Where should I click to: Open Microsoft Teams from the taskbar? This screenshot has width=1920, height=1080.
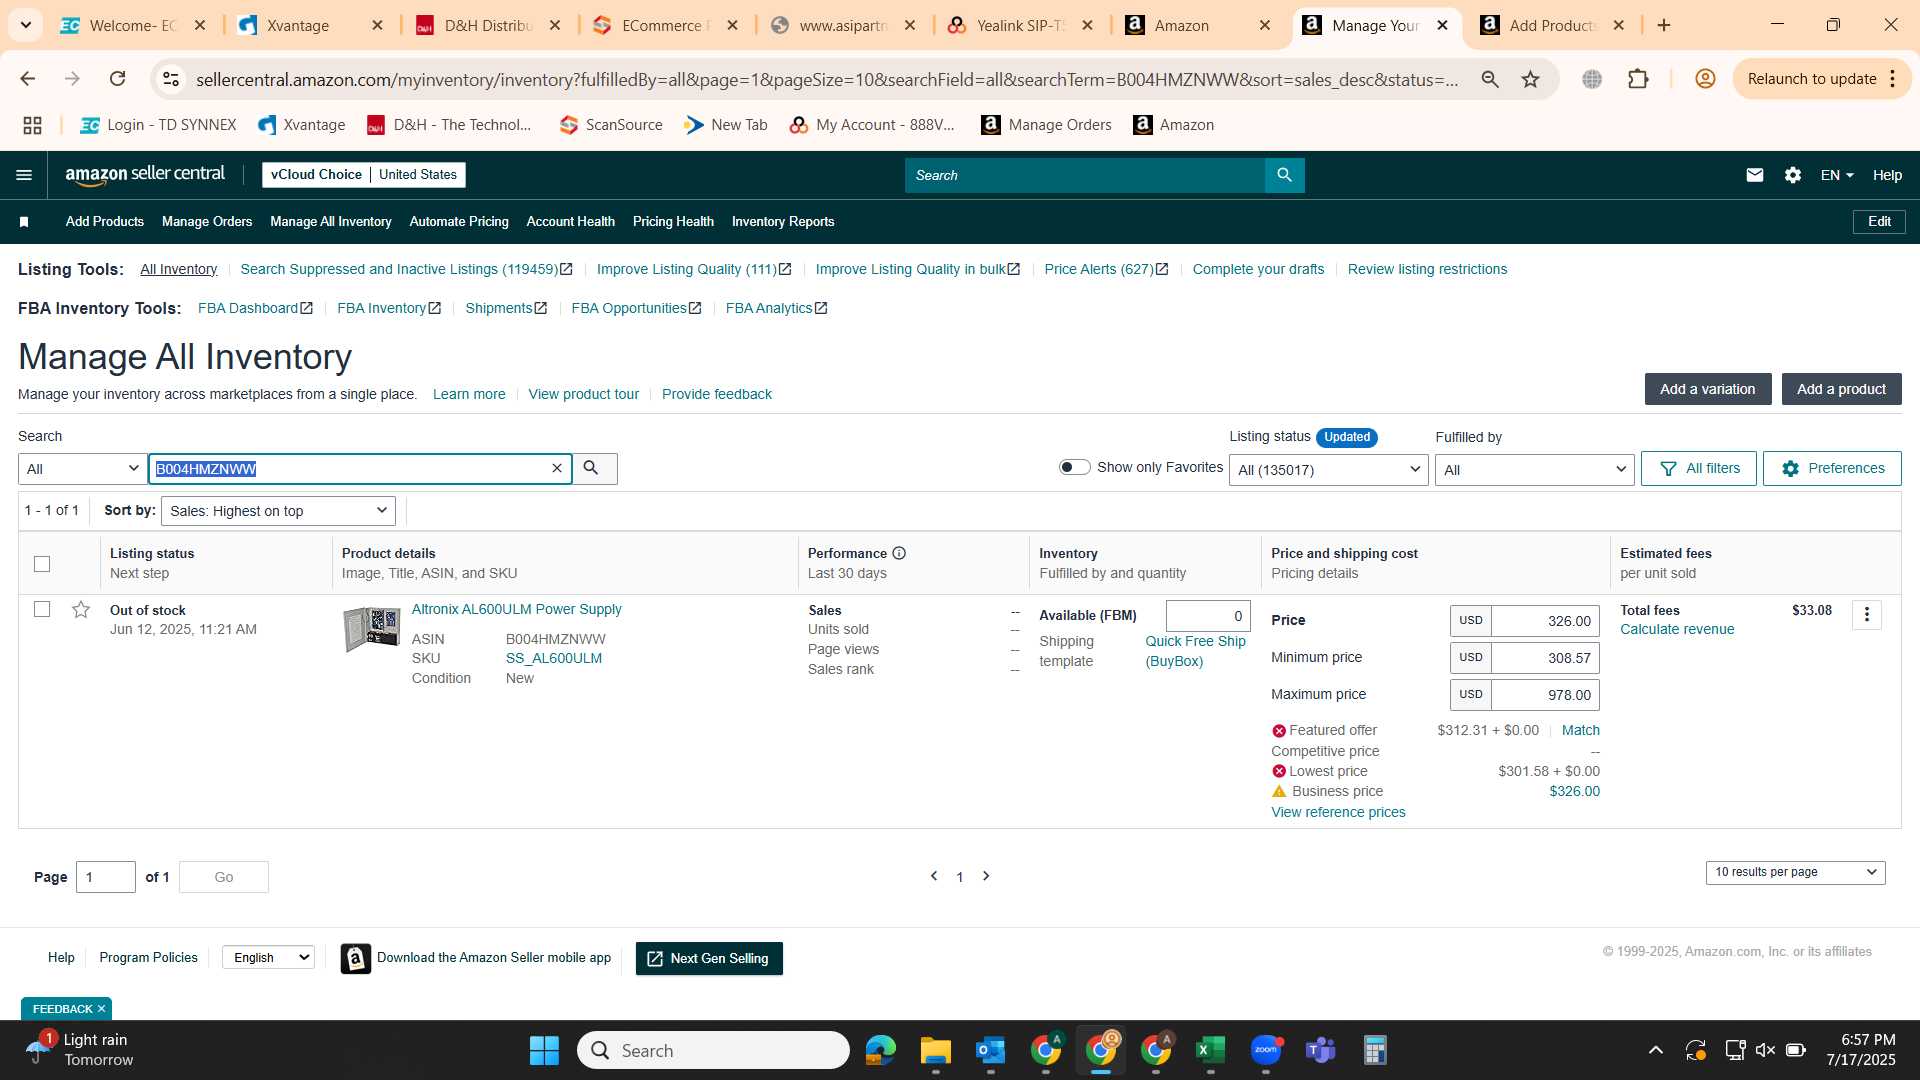click(1320, 1050)
